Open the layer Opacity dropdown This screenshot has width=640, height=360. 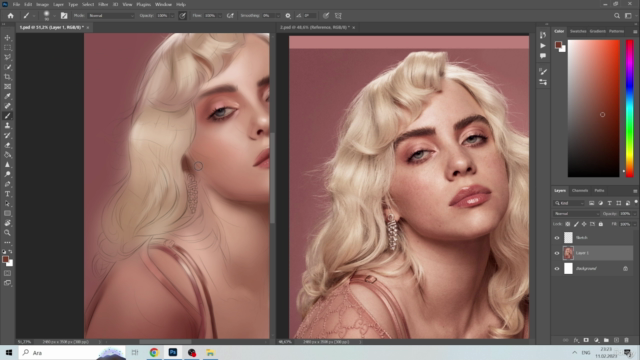point(634,213)
